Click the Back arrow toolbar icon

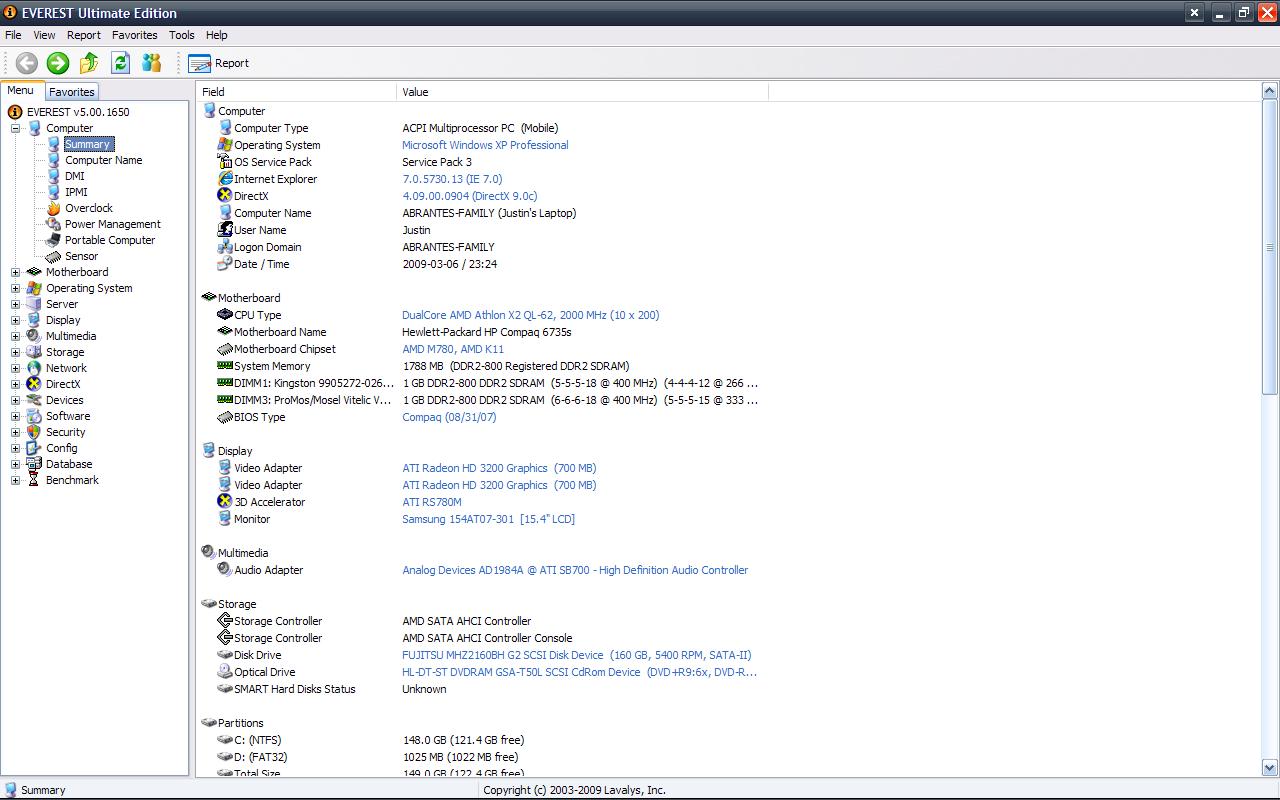click(27, 63)
